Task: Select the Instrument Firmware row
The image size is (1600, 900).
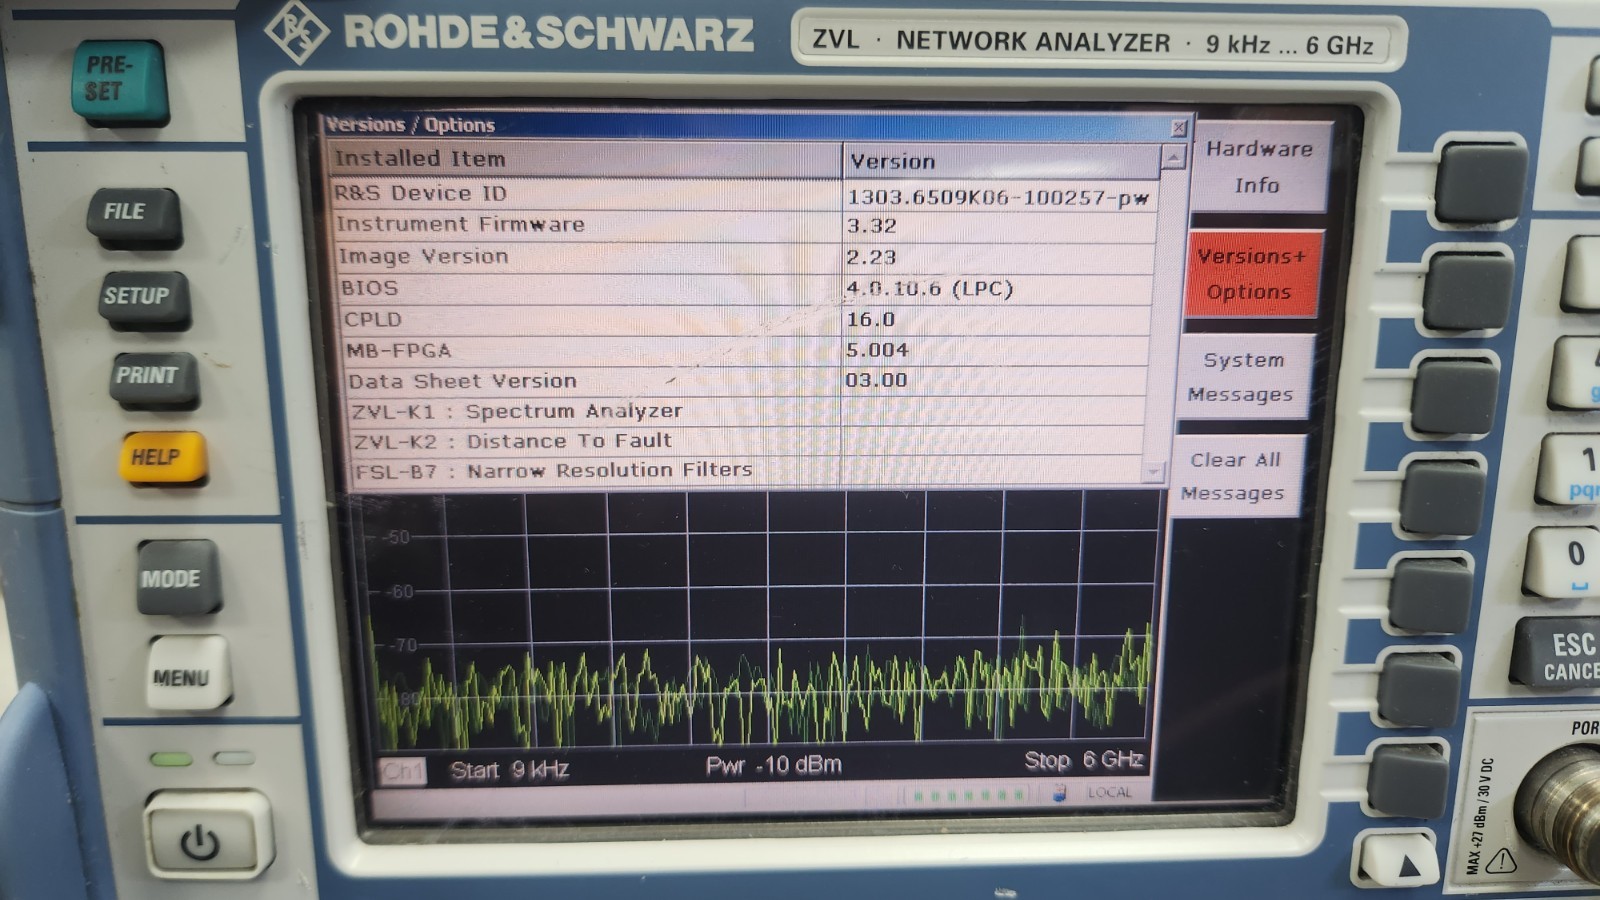Action: pos(746,225)
